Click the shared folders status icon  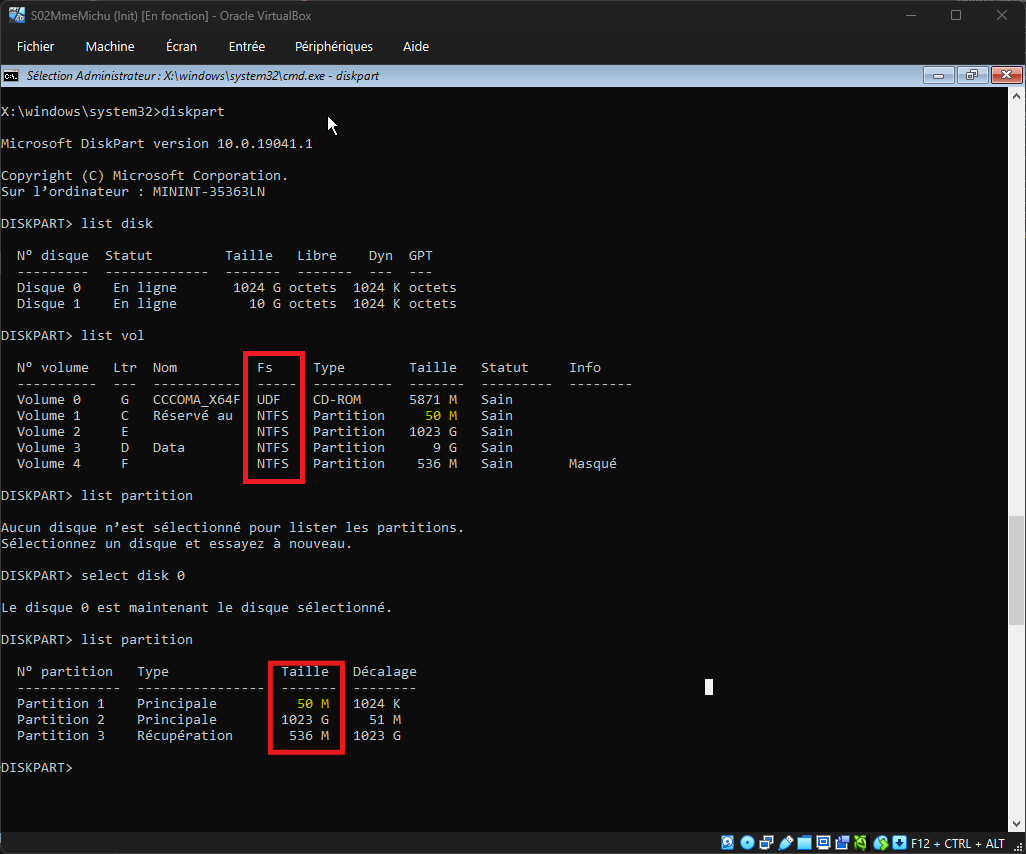(x=805, y=843)
